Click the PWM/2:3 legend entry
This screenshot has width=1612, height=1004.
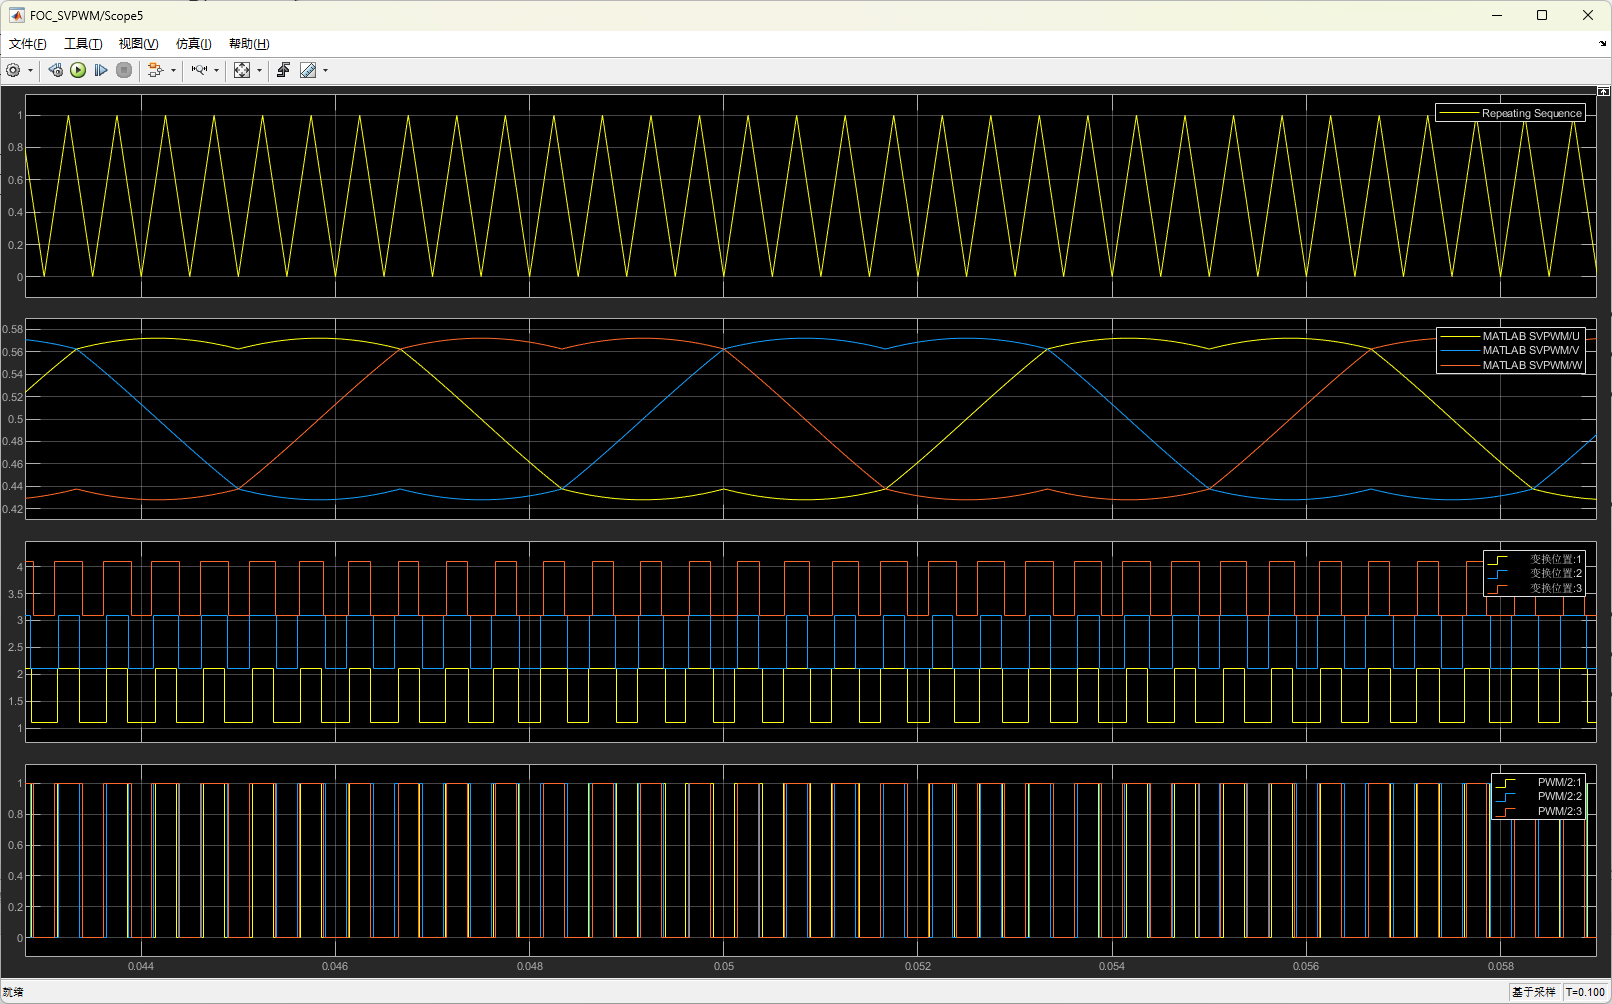(1538, 811)
